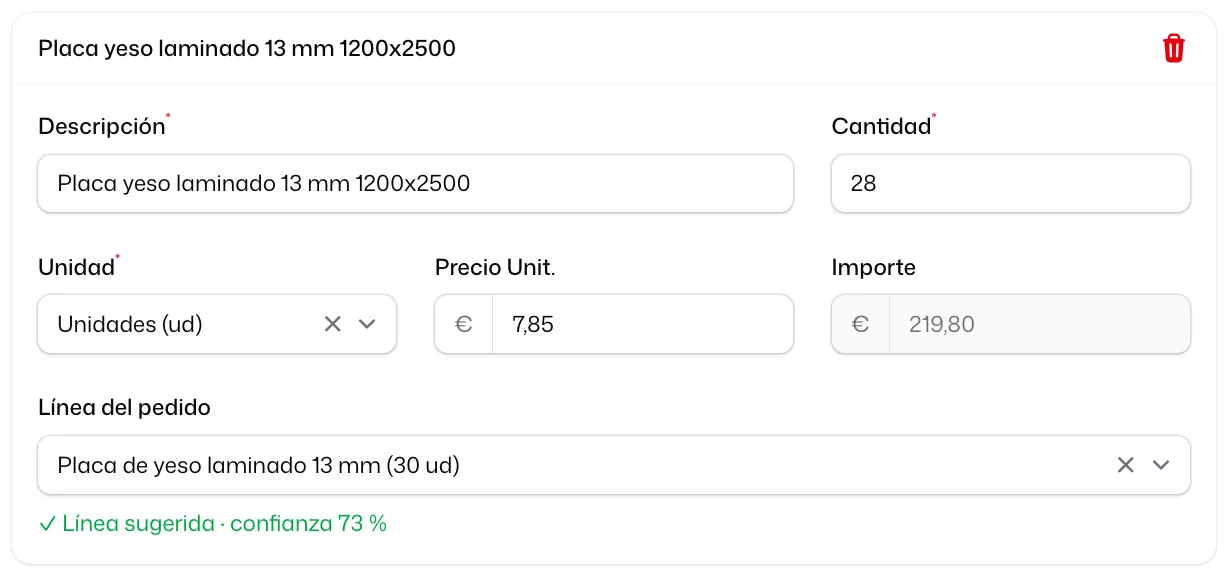Clear the Unidad selection with the X icon
This screenshot has width=1229, height=576.
tap(333, 324)
